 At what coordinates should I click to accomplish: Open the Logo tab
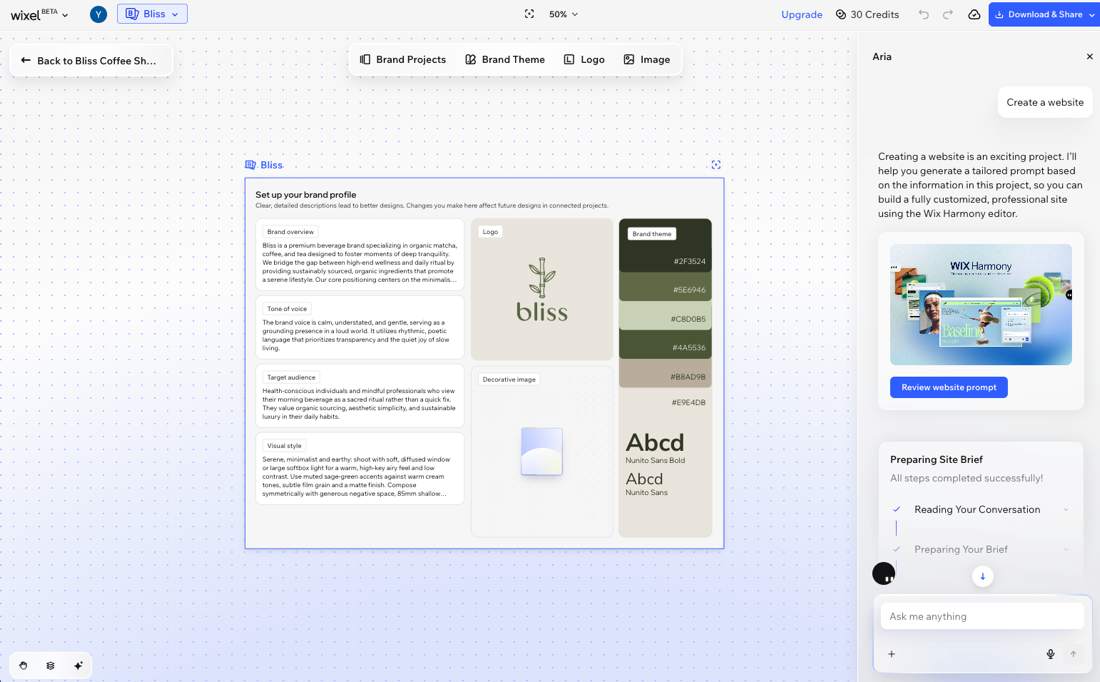(x=584, y=60)
